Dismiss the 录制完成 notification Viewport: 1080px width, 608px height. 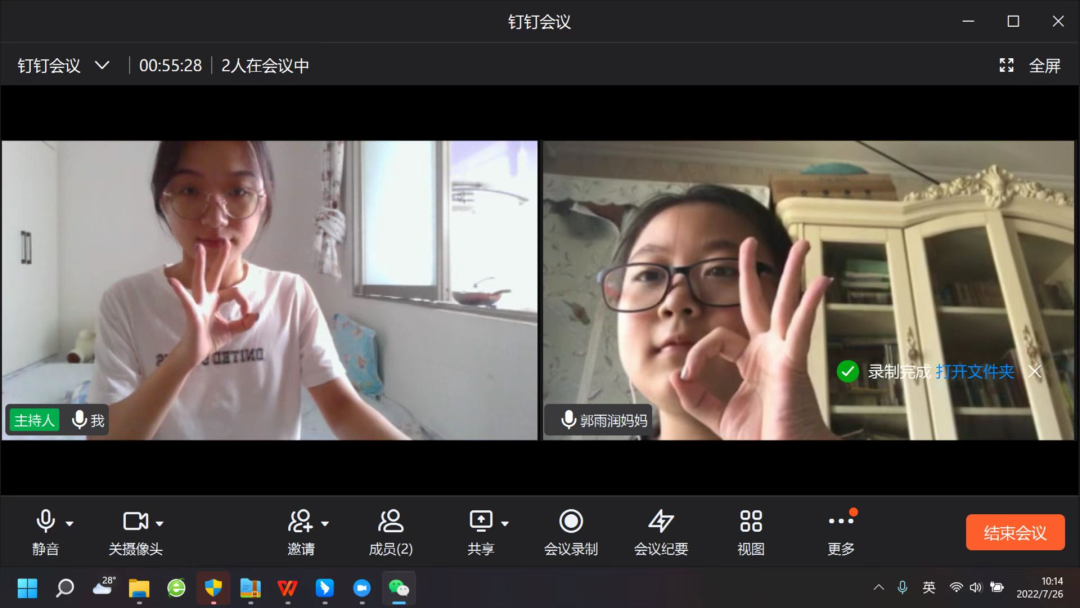pyautogui.click(x=1035, y=372)
